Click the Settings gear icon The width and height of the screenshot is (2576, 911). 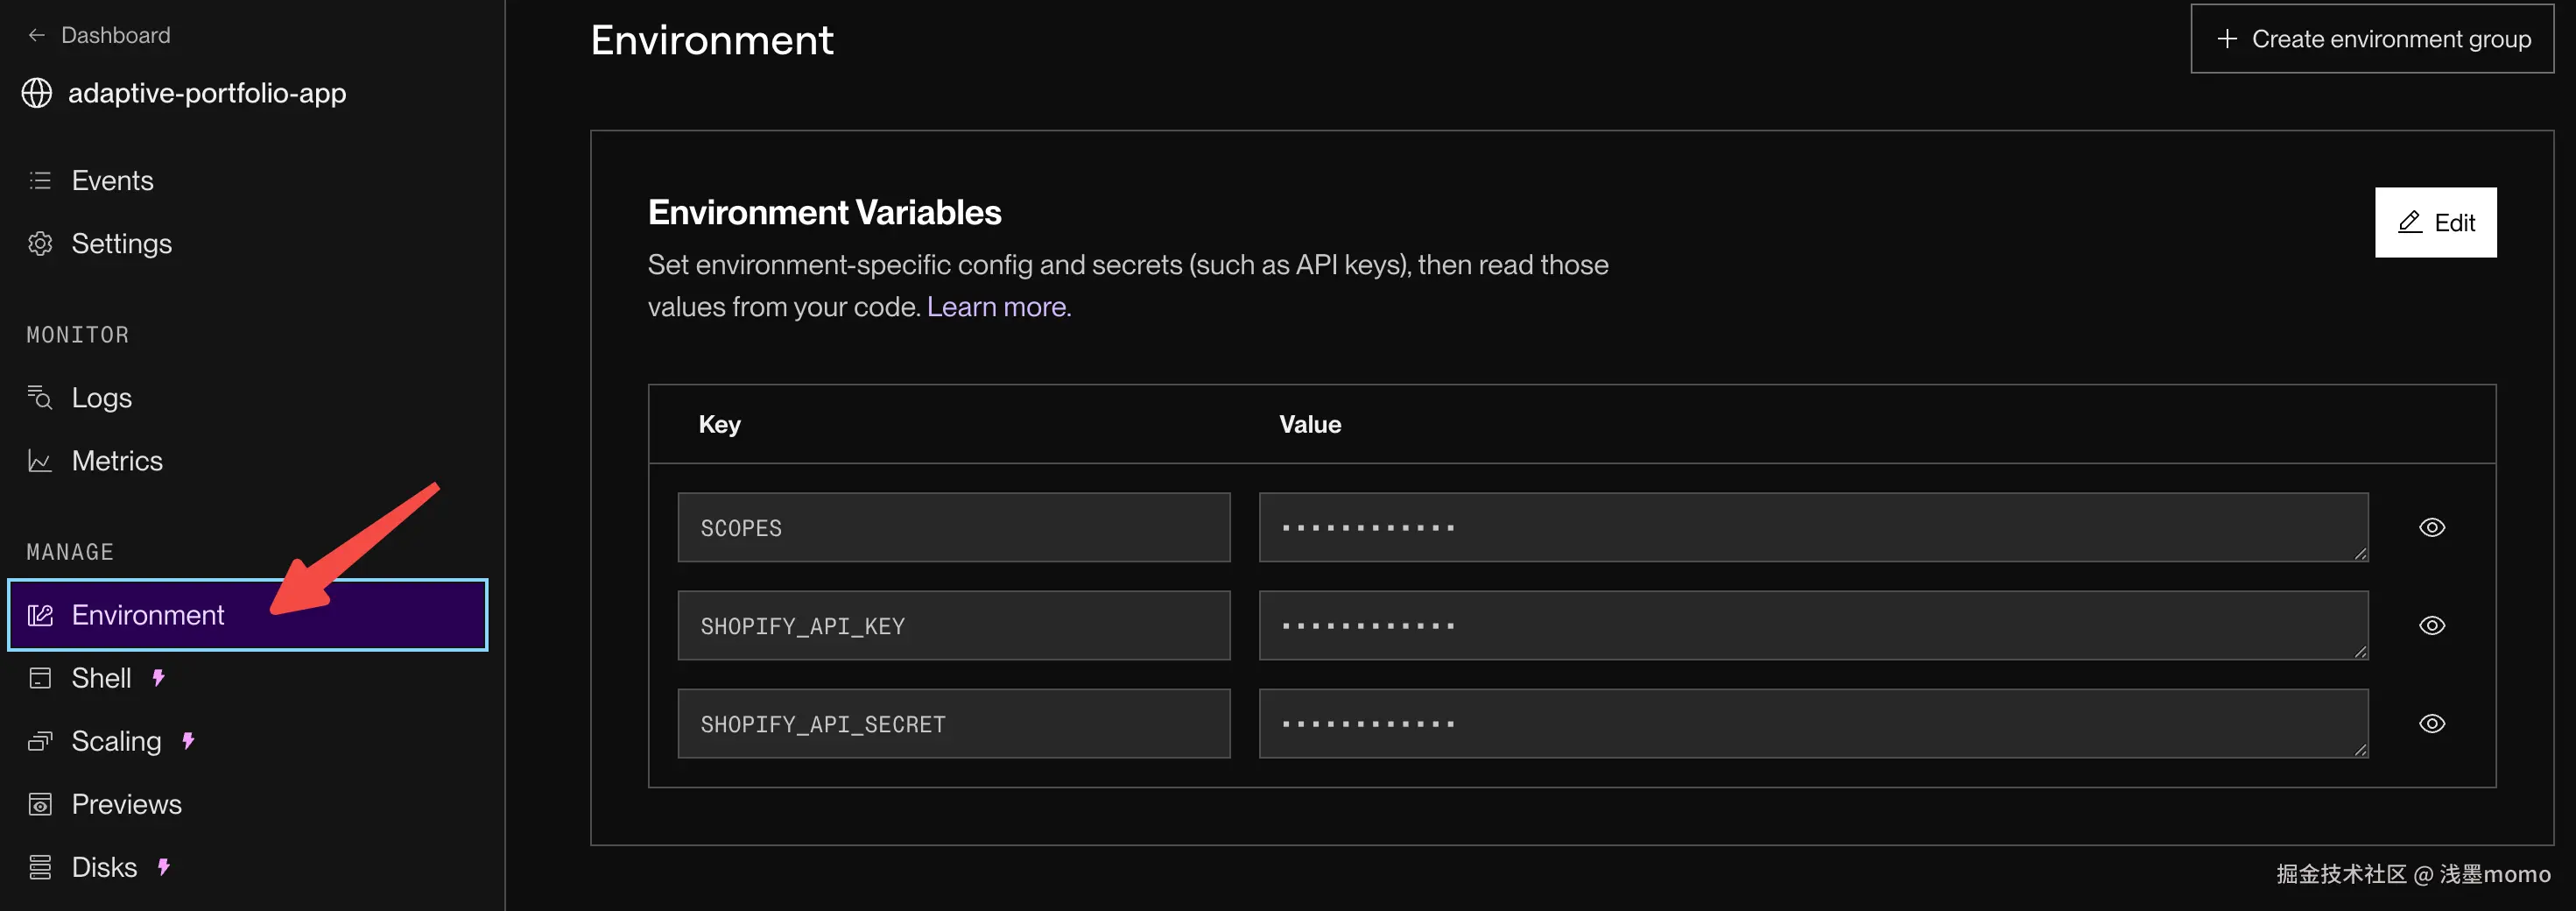40,244
